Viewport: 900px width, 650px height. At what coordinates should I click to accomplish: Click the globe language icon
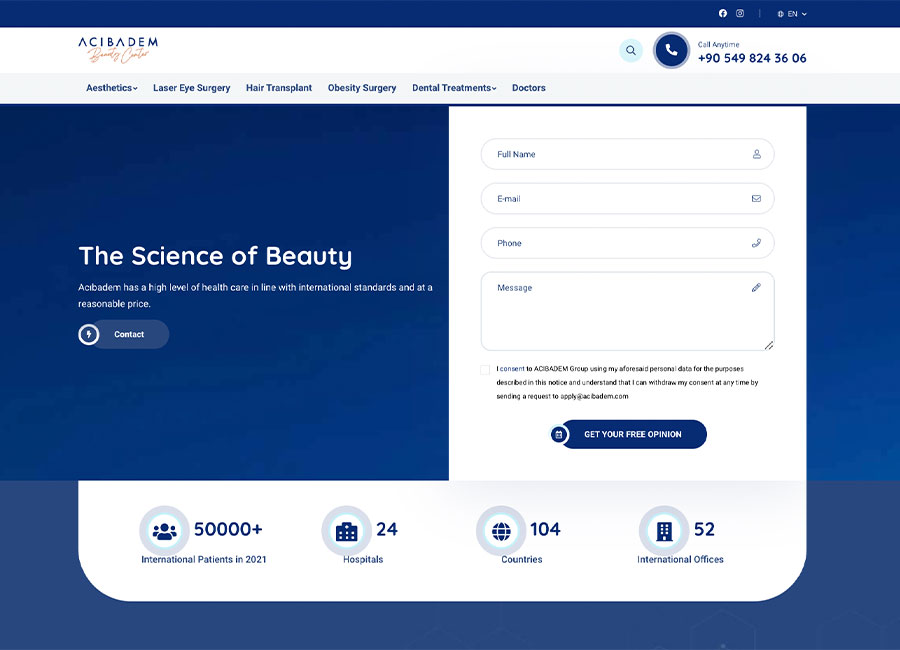[781, 14]
